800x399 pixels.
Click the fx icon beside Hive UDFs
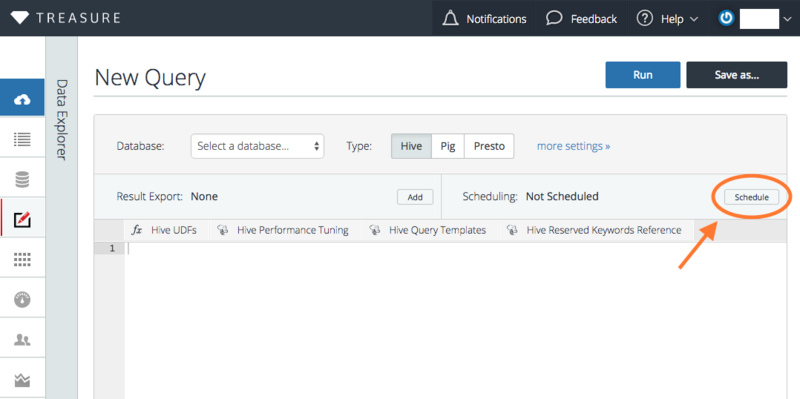(x=137, y=230)
